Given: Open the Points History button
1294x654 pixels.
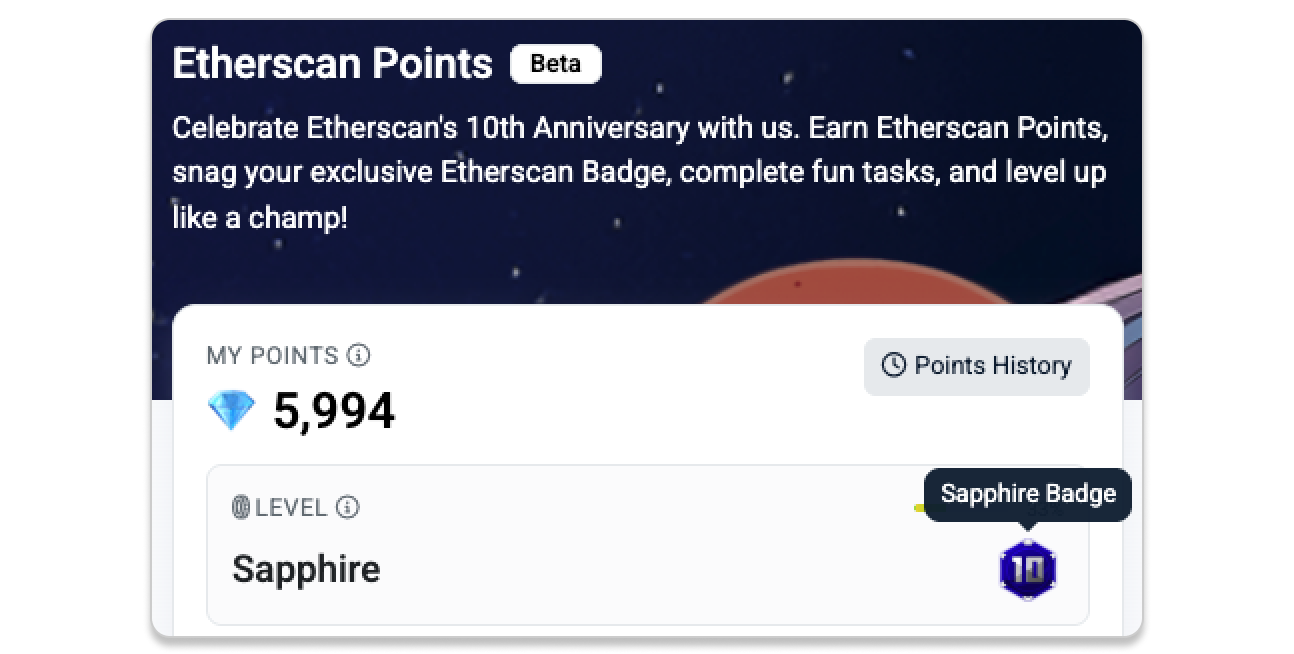Looking at the screenshot, I should pyautogui.click(x=976, y=366).
